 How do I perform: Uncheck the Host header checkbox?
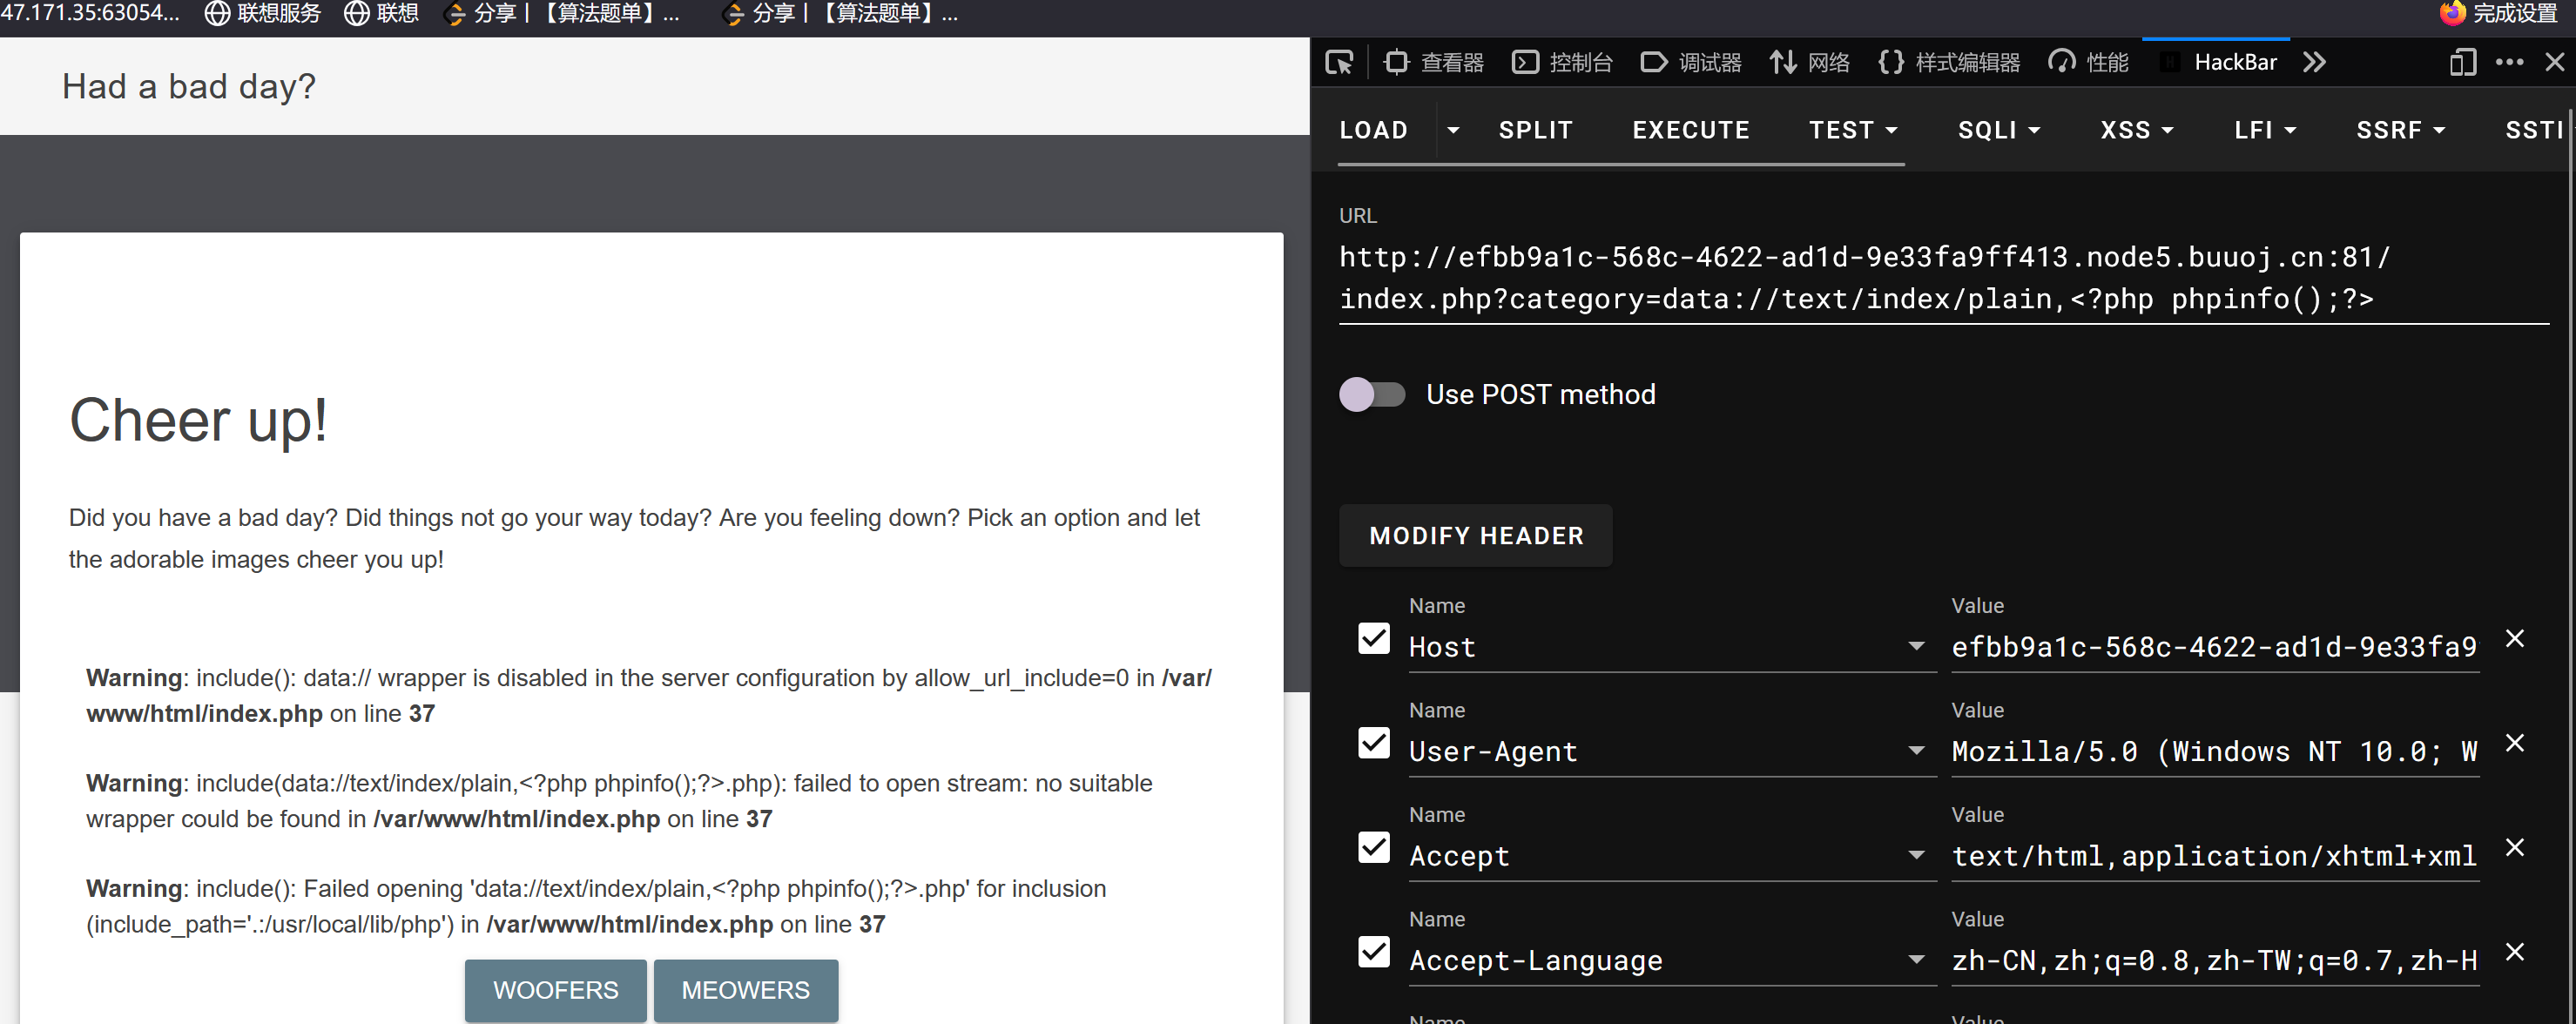click(x=1373, y=638)
